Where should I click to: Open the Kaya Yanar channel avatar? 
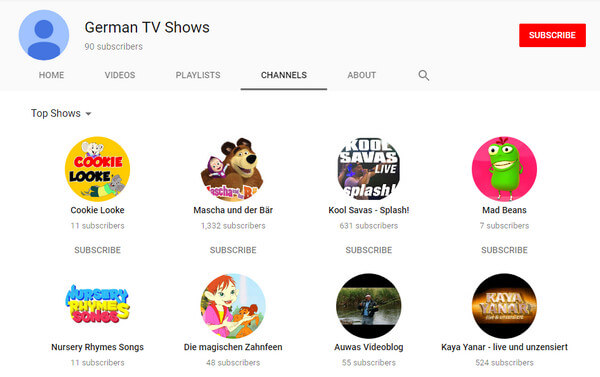tap(504, 306)
